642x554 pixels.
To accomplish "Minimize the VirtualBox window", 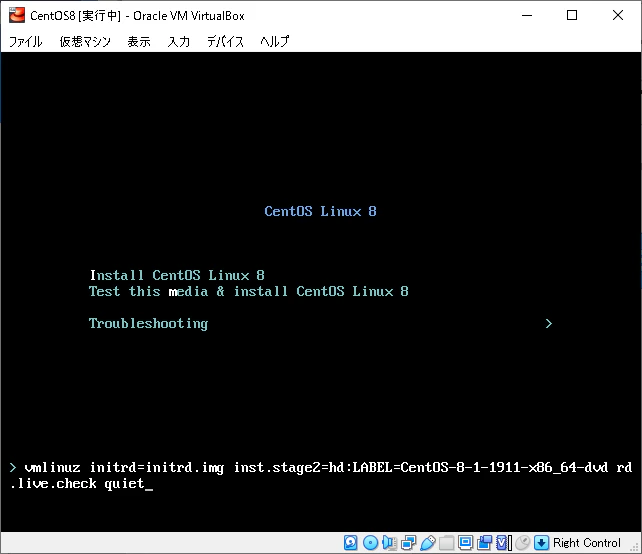I will click(x=527, y=16).
